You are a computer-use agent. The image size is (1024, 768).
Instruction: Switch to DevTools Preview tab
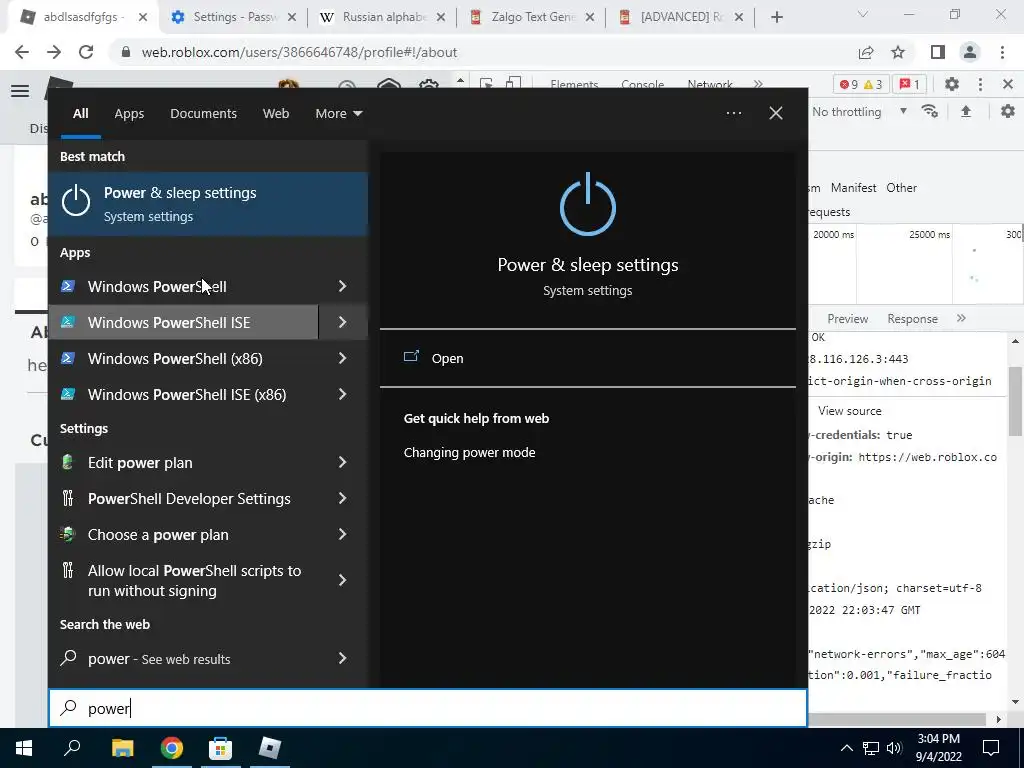[x=847, y=319]
